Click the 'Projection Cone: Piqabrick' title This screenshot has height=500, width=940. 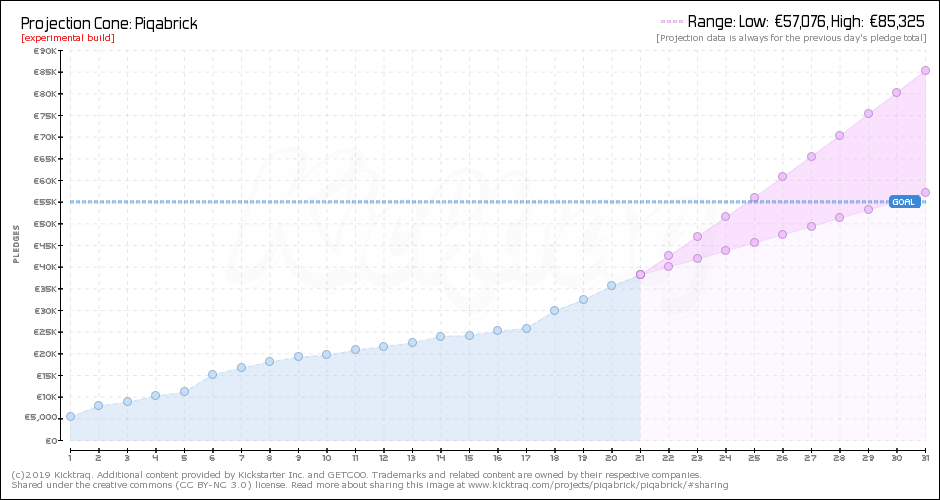[x=109, y=24]
